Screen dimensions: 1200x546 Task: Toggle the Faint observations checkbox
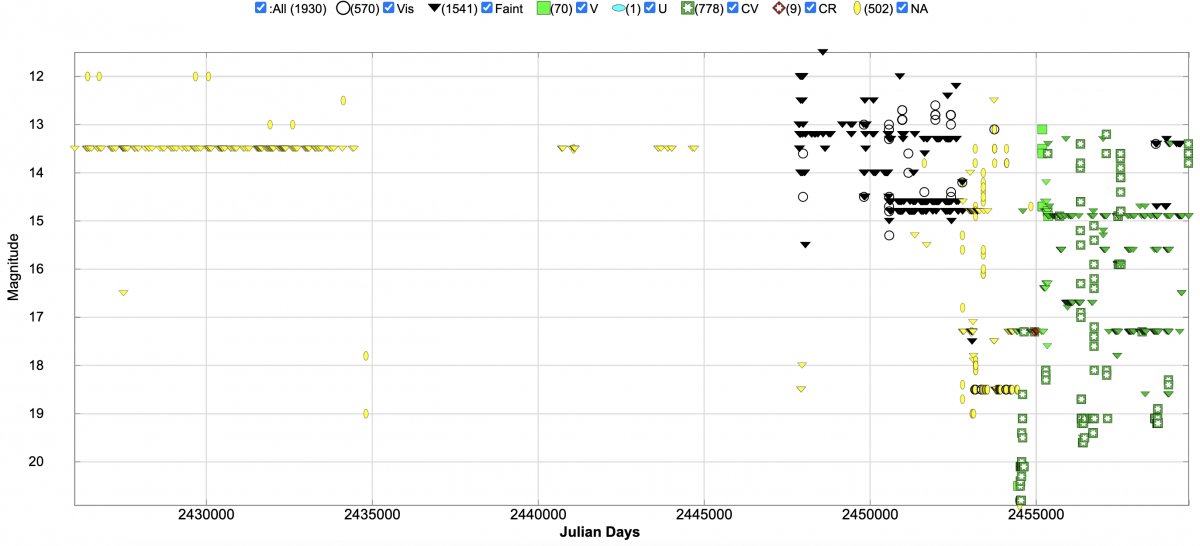486,8
